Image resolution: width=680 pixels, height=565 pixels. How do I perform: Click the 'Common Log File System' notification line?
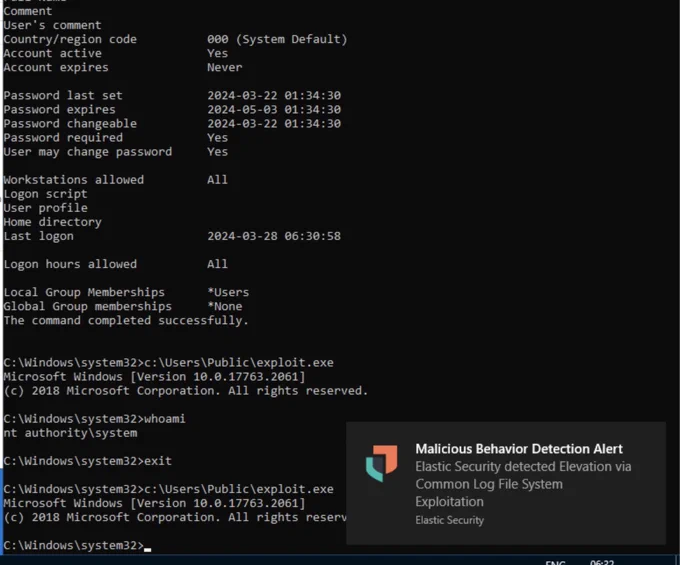tap(489, 484)
